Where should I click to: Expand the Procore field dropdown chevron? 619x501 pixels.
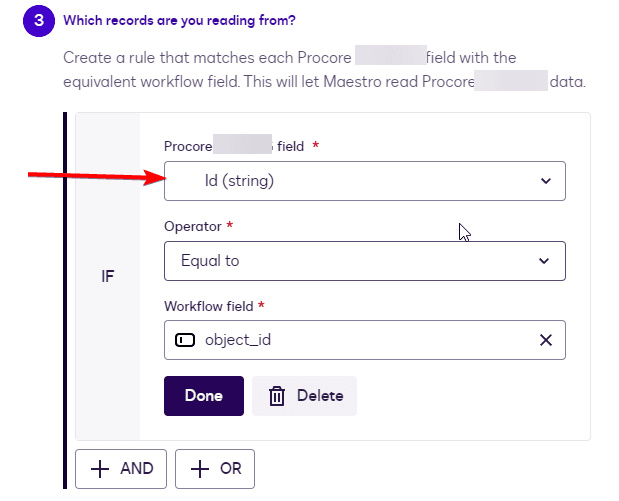point(545,181)
